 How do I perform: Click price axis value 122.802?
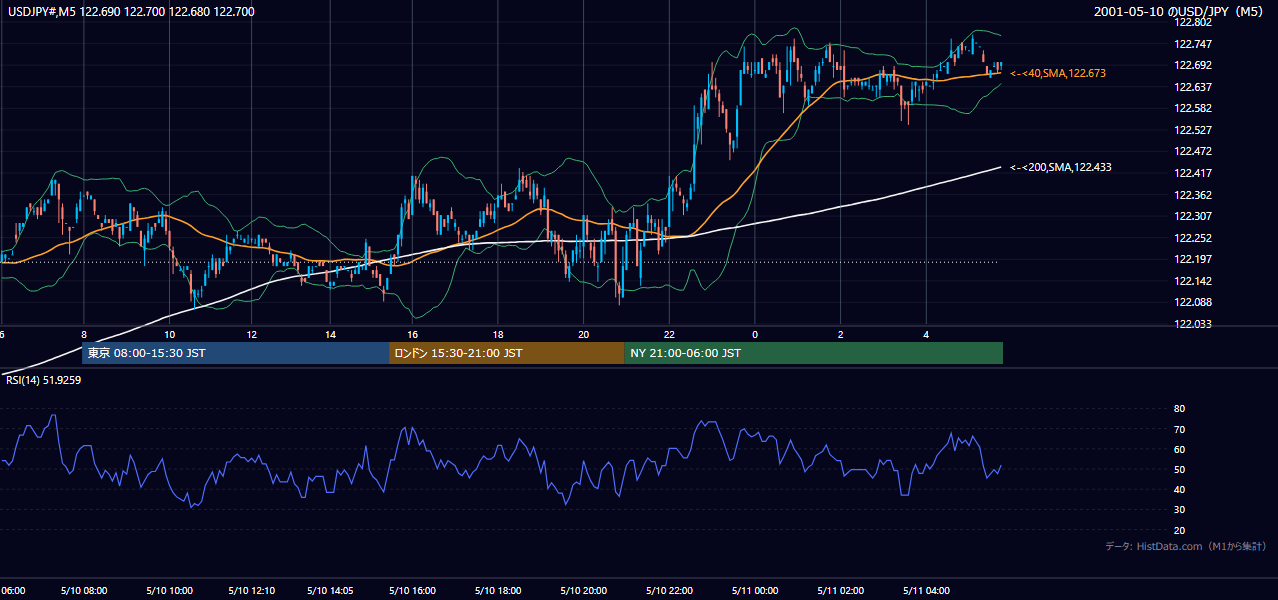[1195, 22]
